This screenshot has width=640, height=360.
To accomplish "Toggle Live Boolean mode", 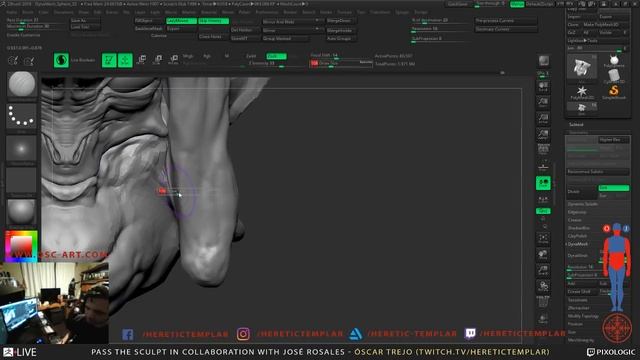I will coord(61,60).
